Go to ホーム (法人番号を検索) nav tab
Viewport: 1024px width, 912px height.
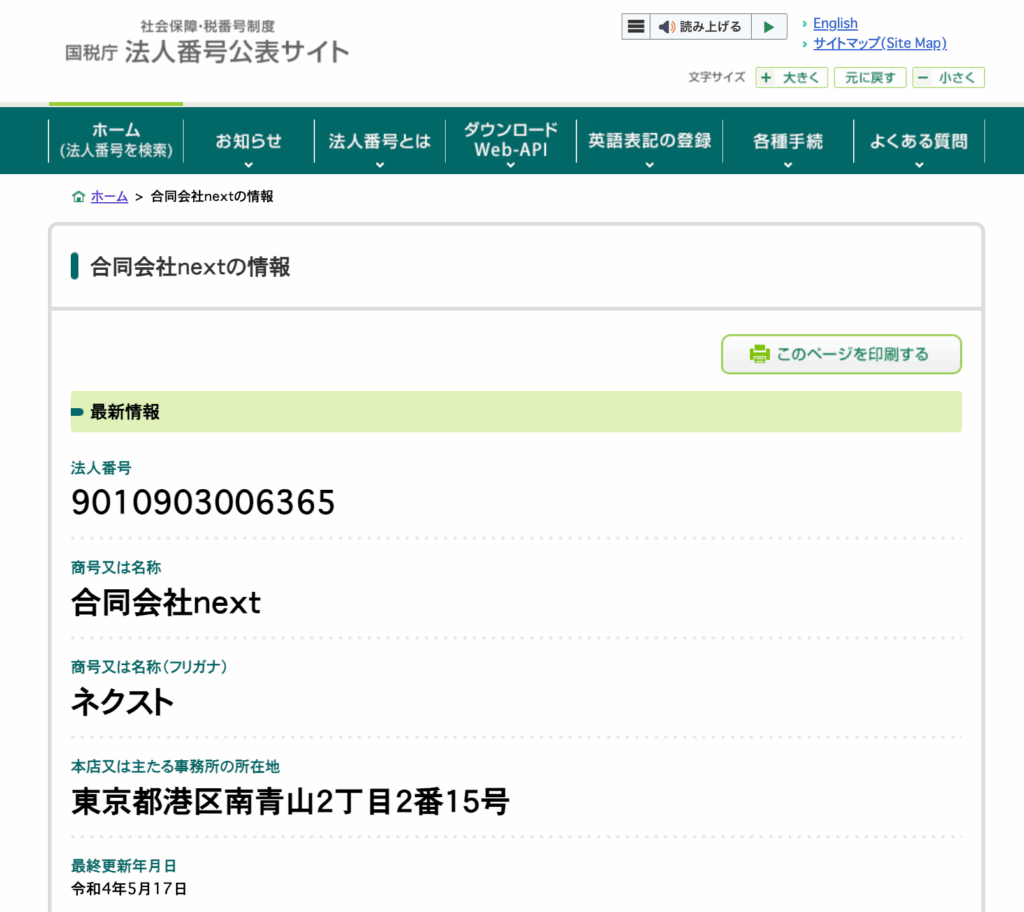tap(116, 140)
